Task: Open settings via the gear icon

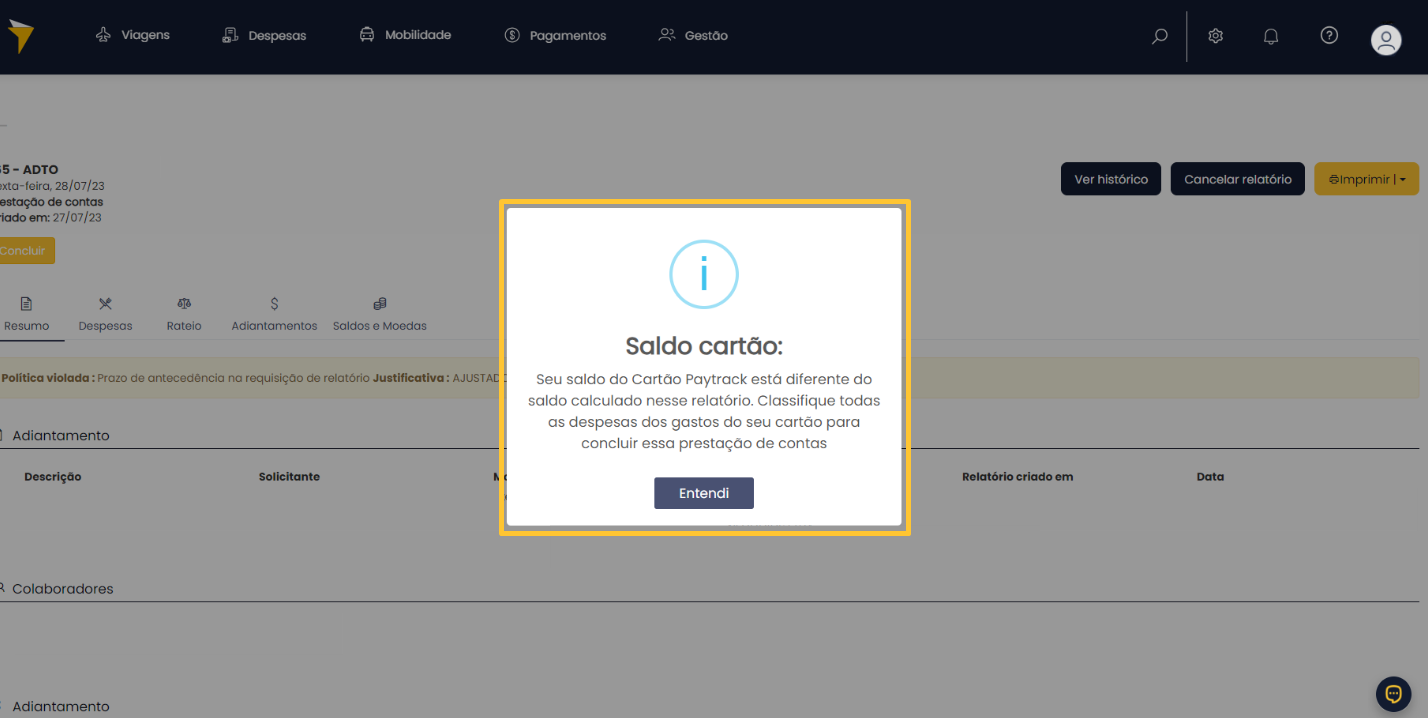Action: pos(1215,36)
